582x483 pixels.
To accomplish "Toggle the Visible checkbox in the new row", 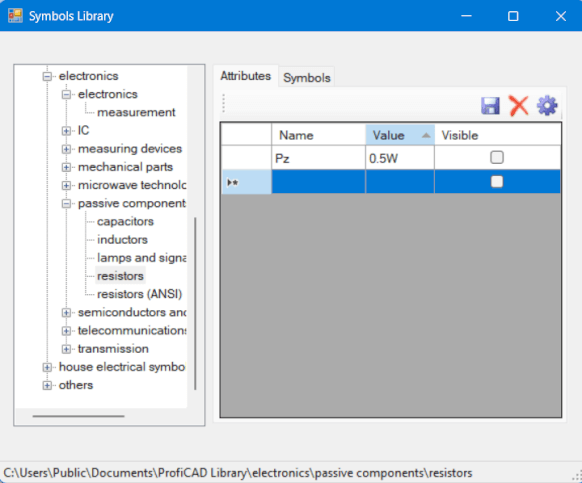I will 497,182.
